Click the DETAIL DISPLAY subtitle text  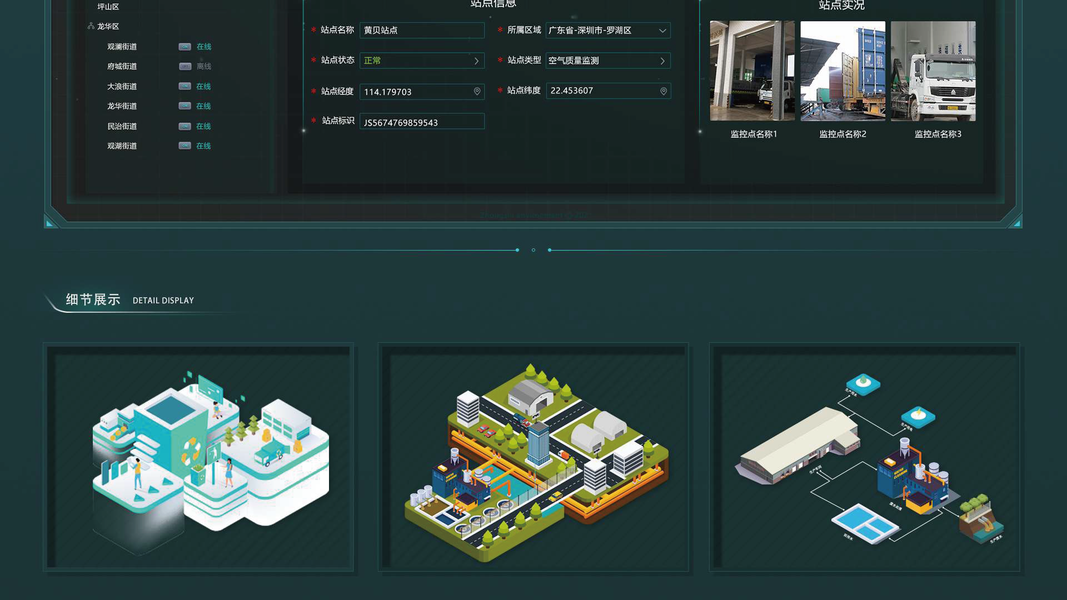click(163, 300)
